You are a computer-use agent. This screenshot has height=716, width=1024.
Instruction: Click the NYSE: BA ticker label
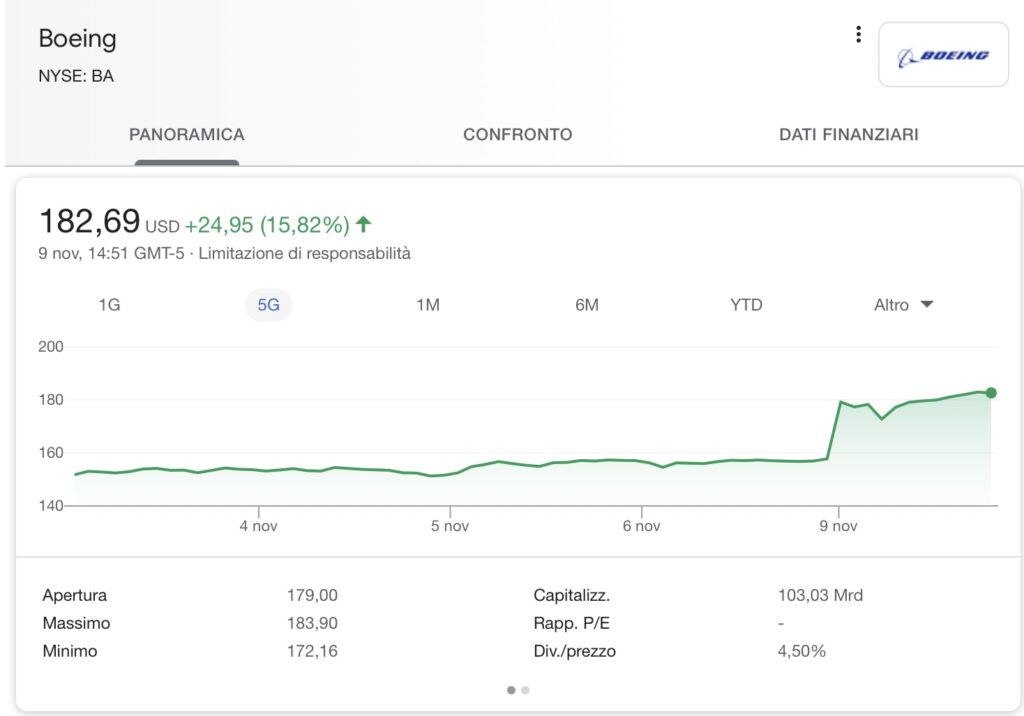tap(76, 76)
